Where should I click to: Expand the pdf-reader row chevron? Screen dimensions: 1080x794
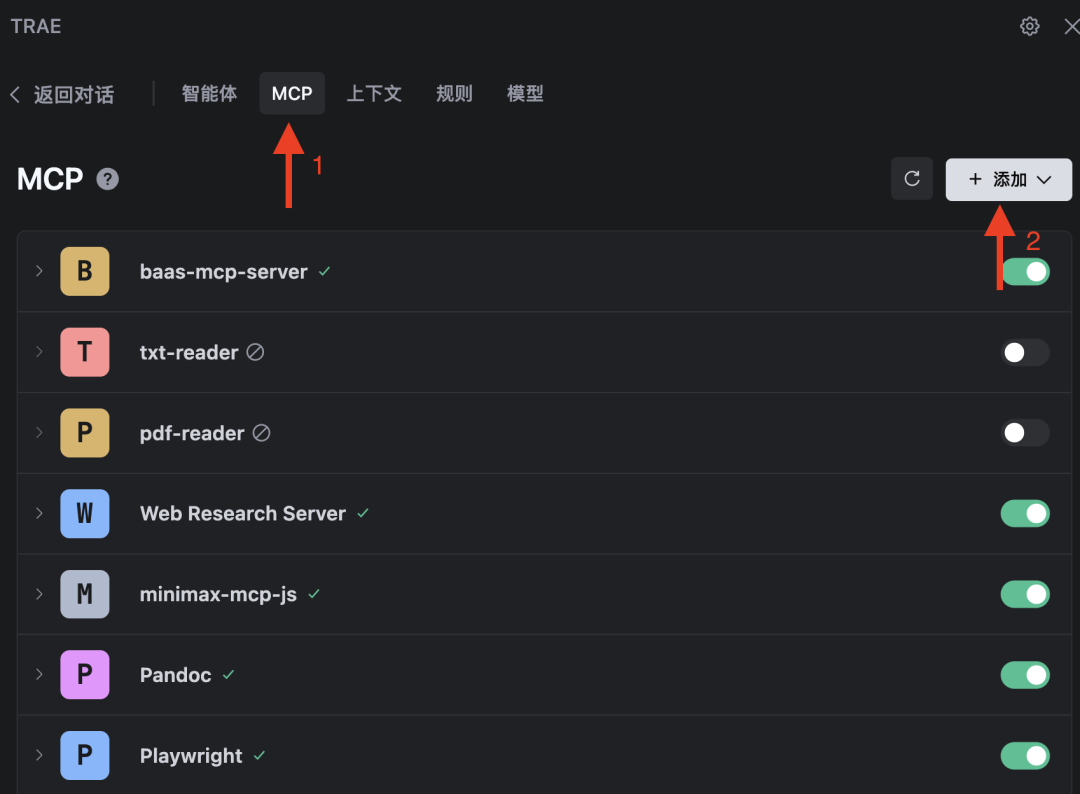(39, 432)
